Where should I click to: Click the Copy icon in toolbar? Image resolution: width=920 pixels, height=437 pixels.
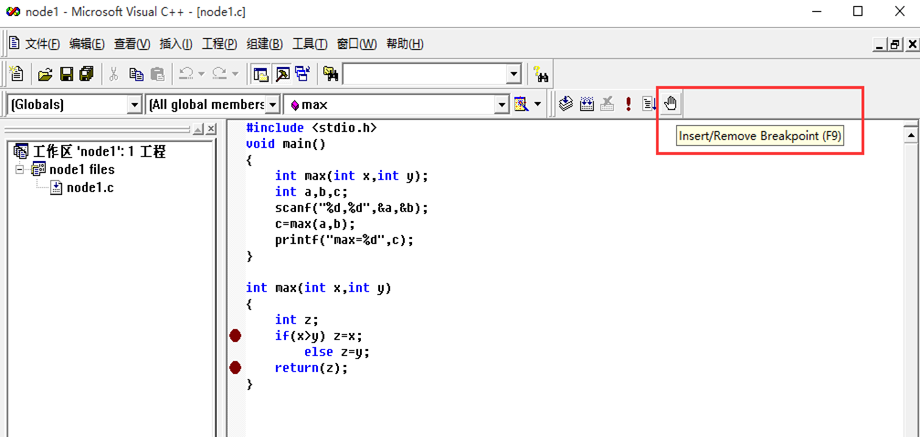[x=136, y=74]
